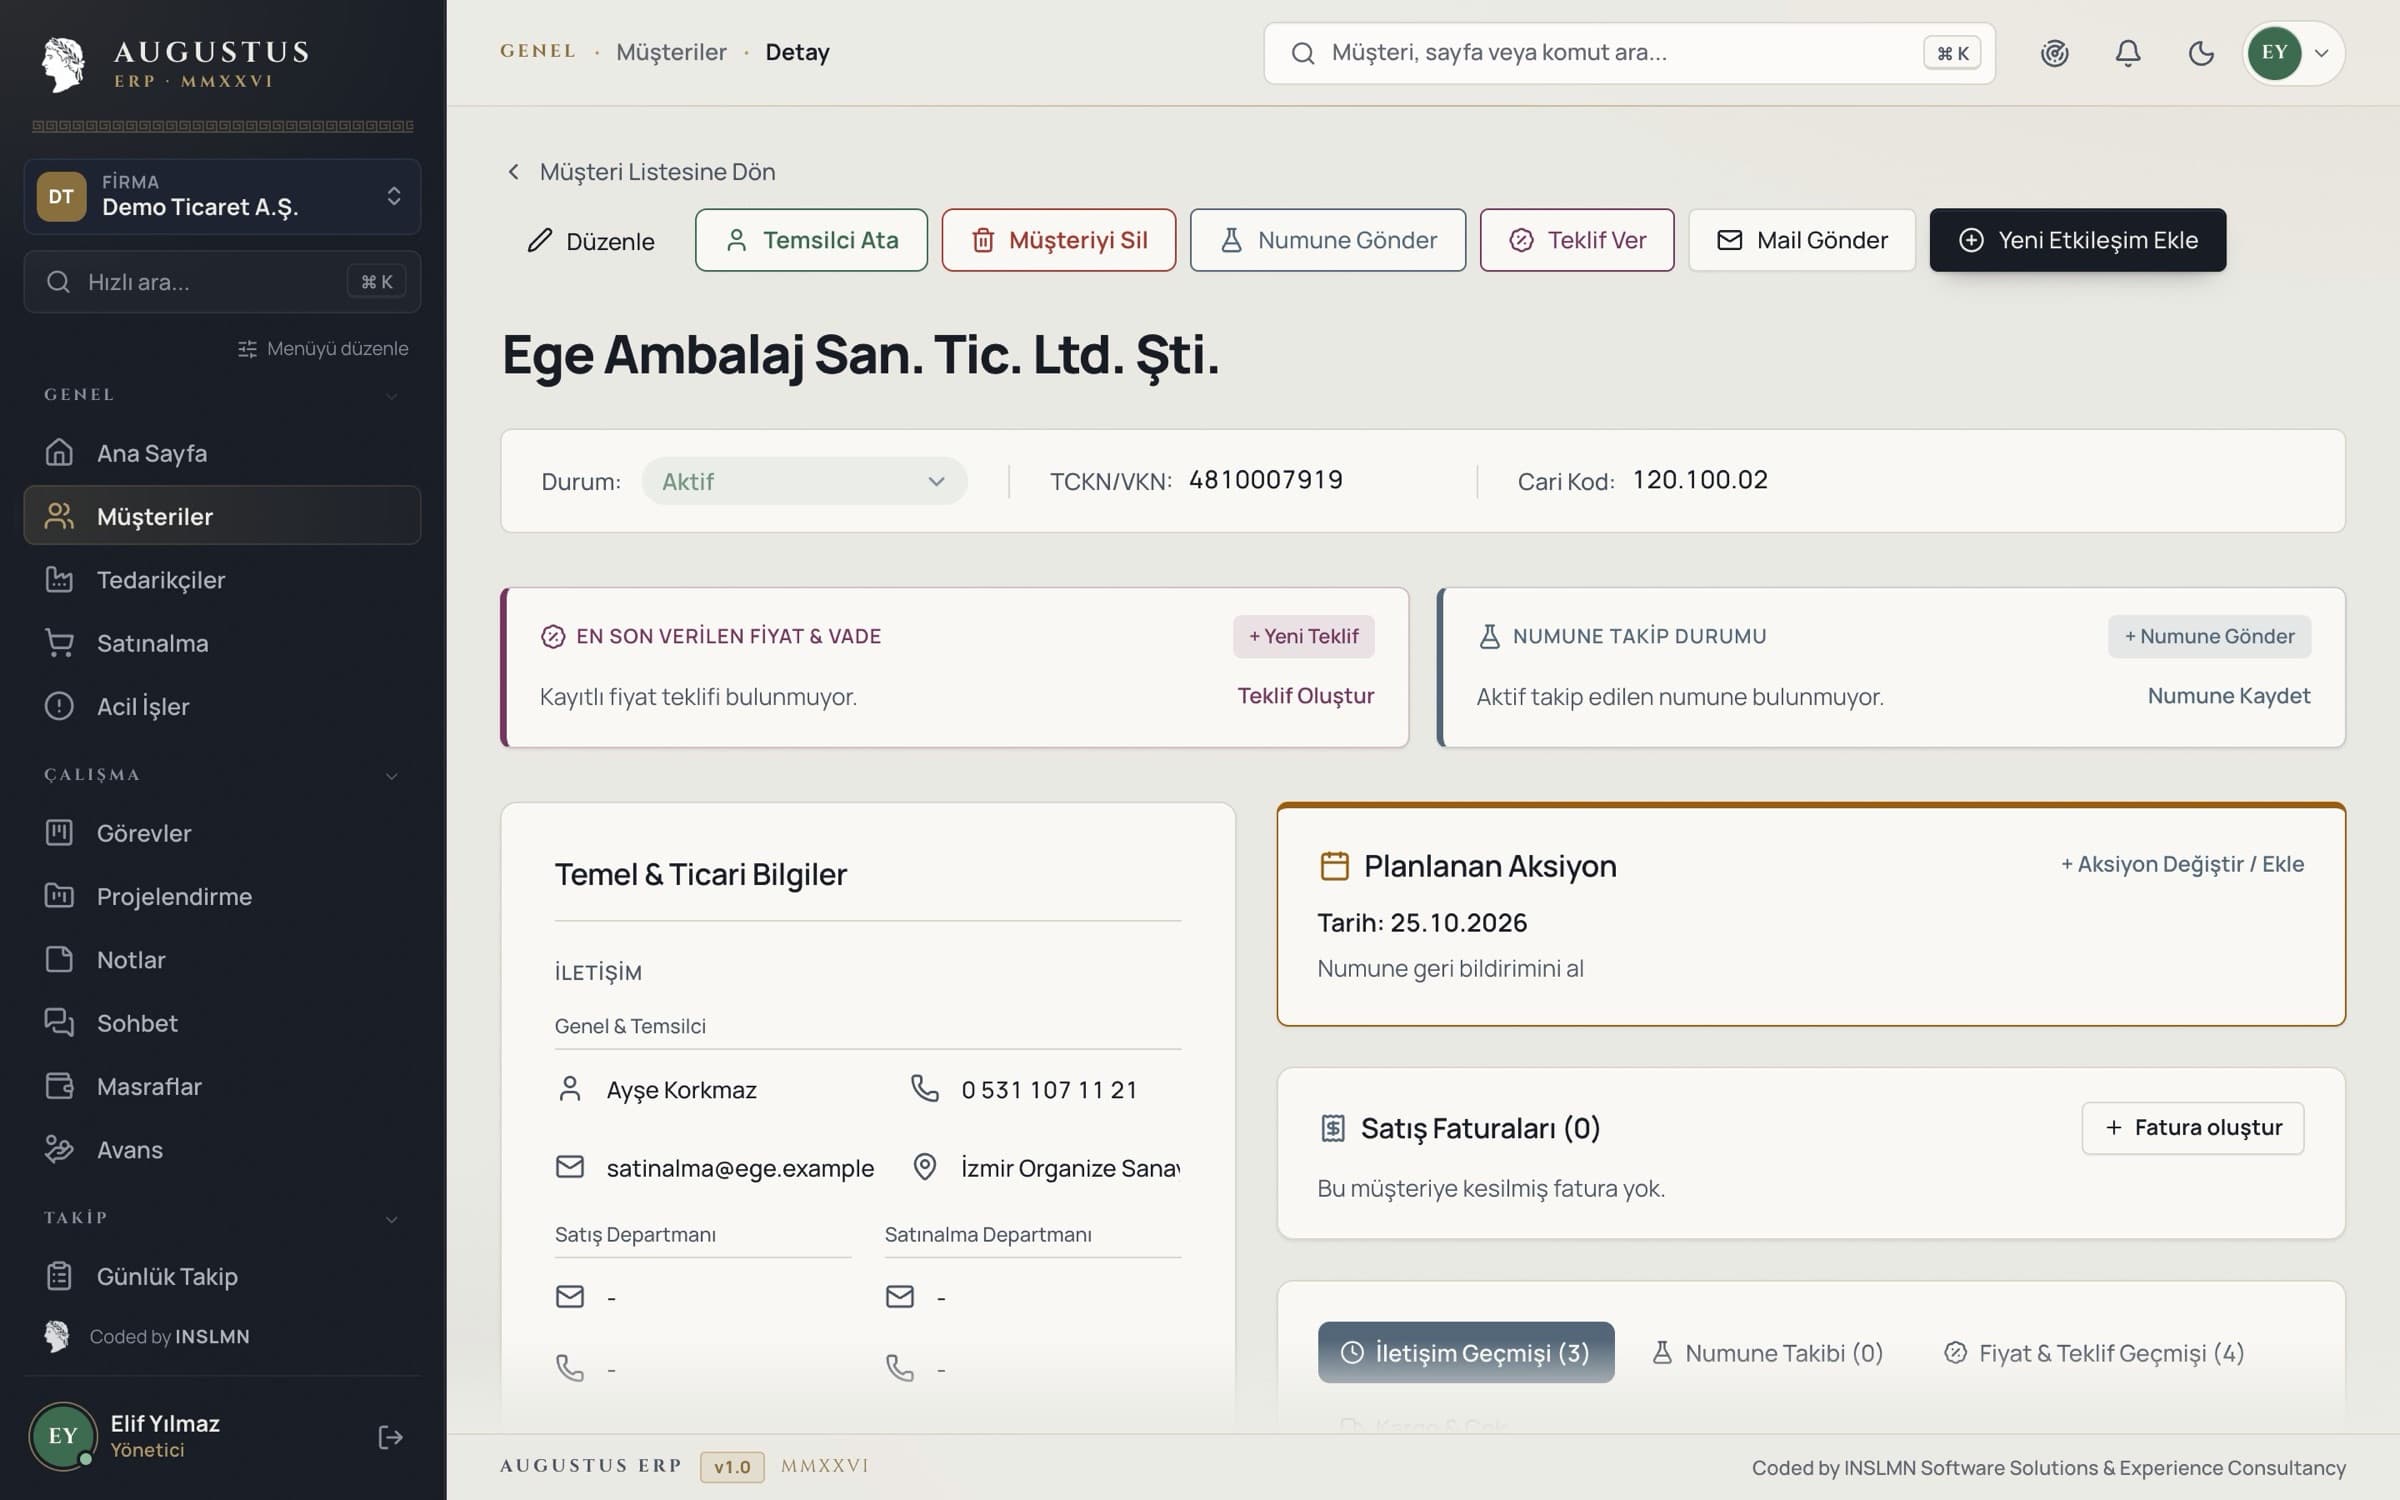Click the Temsilci Ata button
Screen dimensions: 2400x1500
tap(811, 240)
